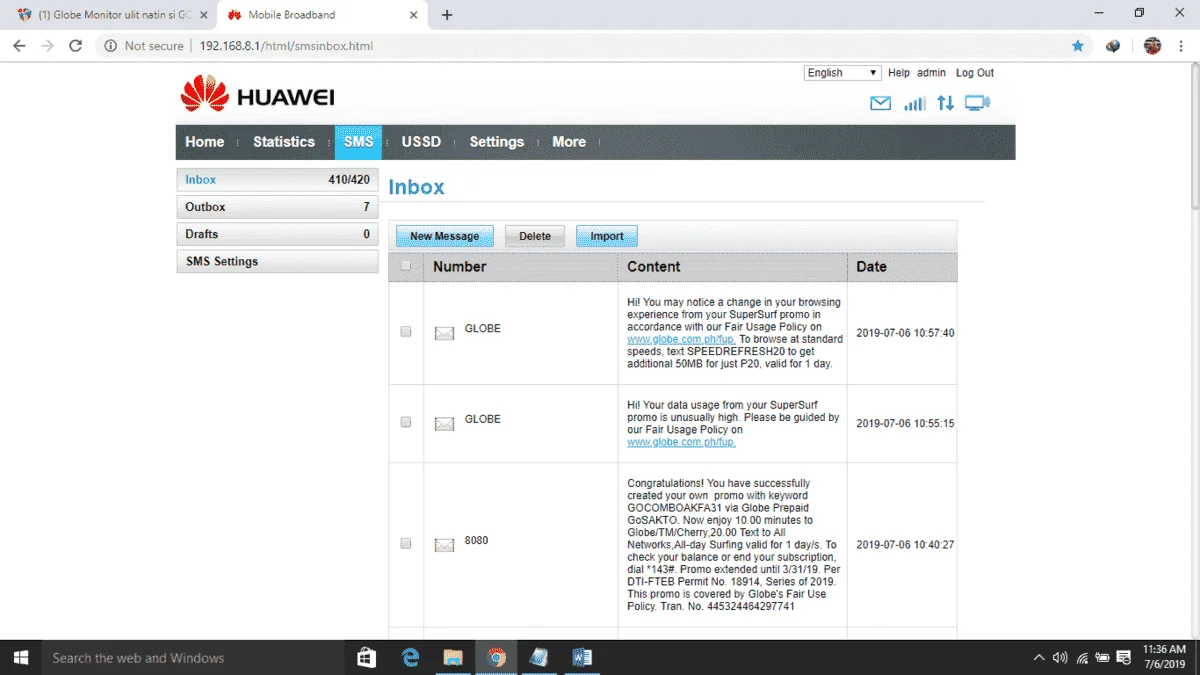Click the Chrome icon in the taskbar

pyautogui.click(x=496, y=657)
